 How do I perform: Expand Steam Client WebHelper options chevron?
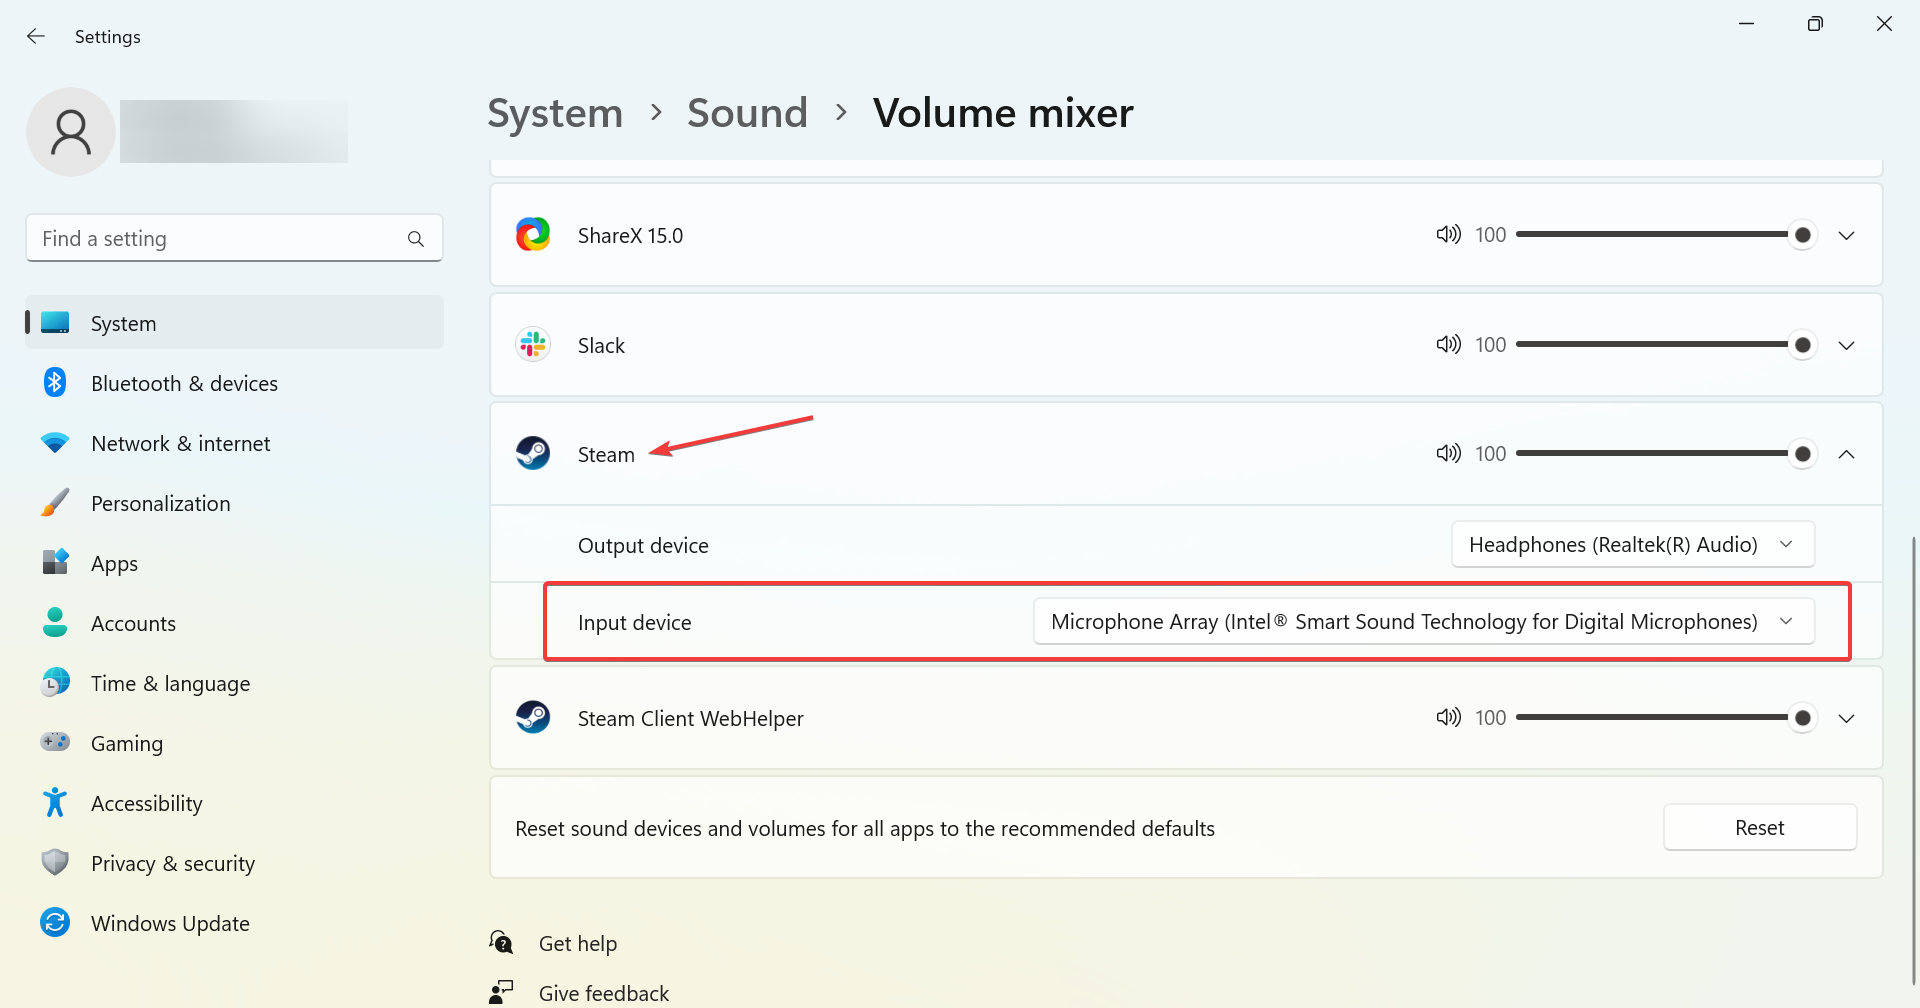[1846, 719]
